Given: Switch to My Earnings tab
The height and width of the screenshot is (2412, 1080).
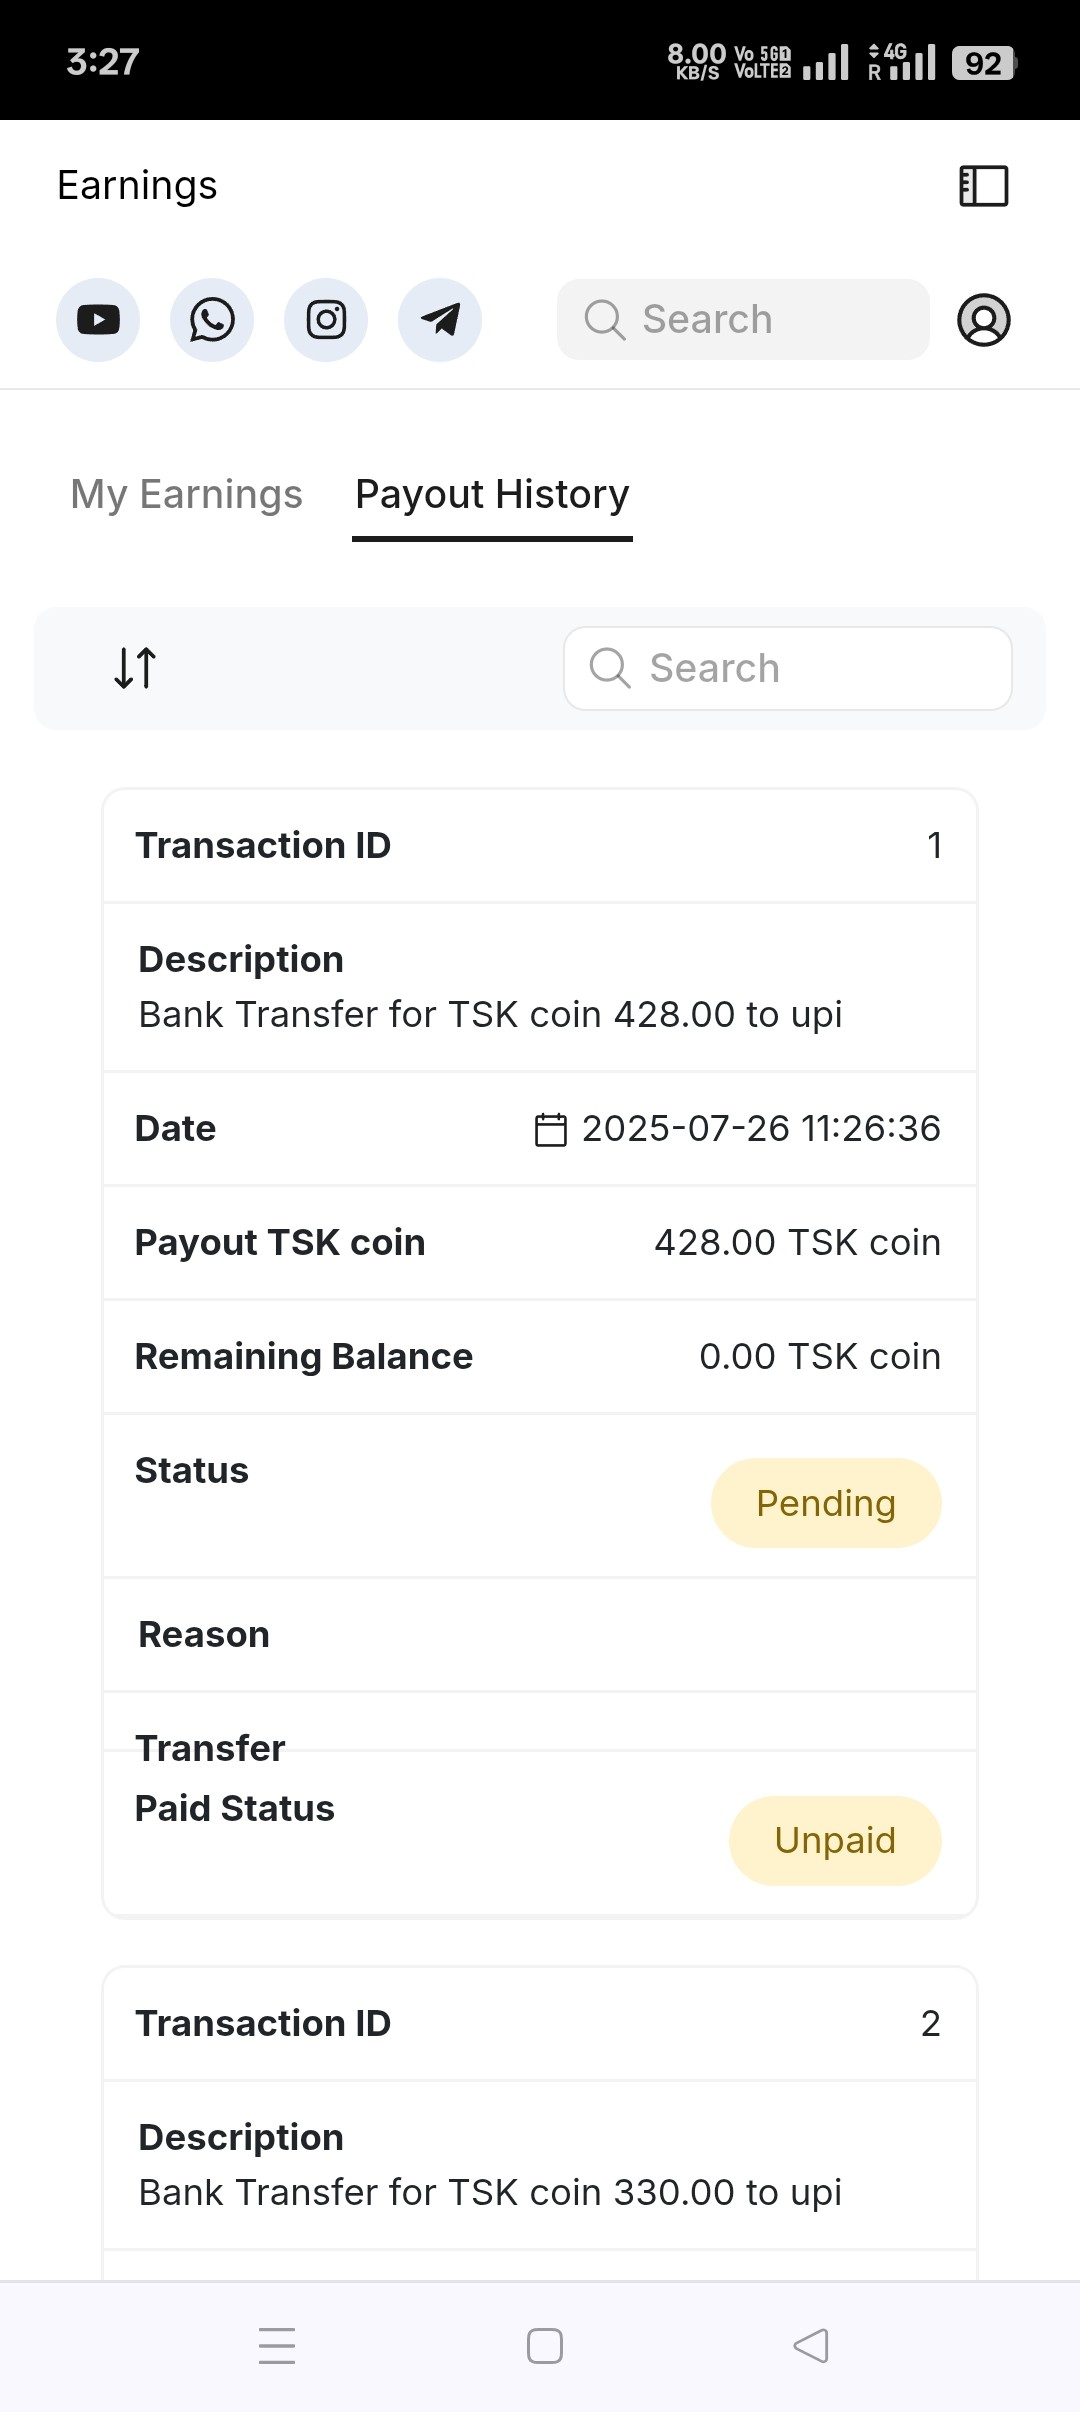Looking at the screenshot, I should (186, 494).
